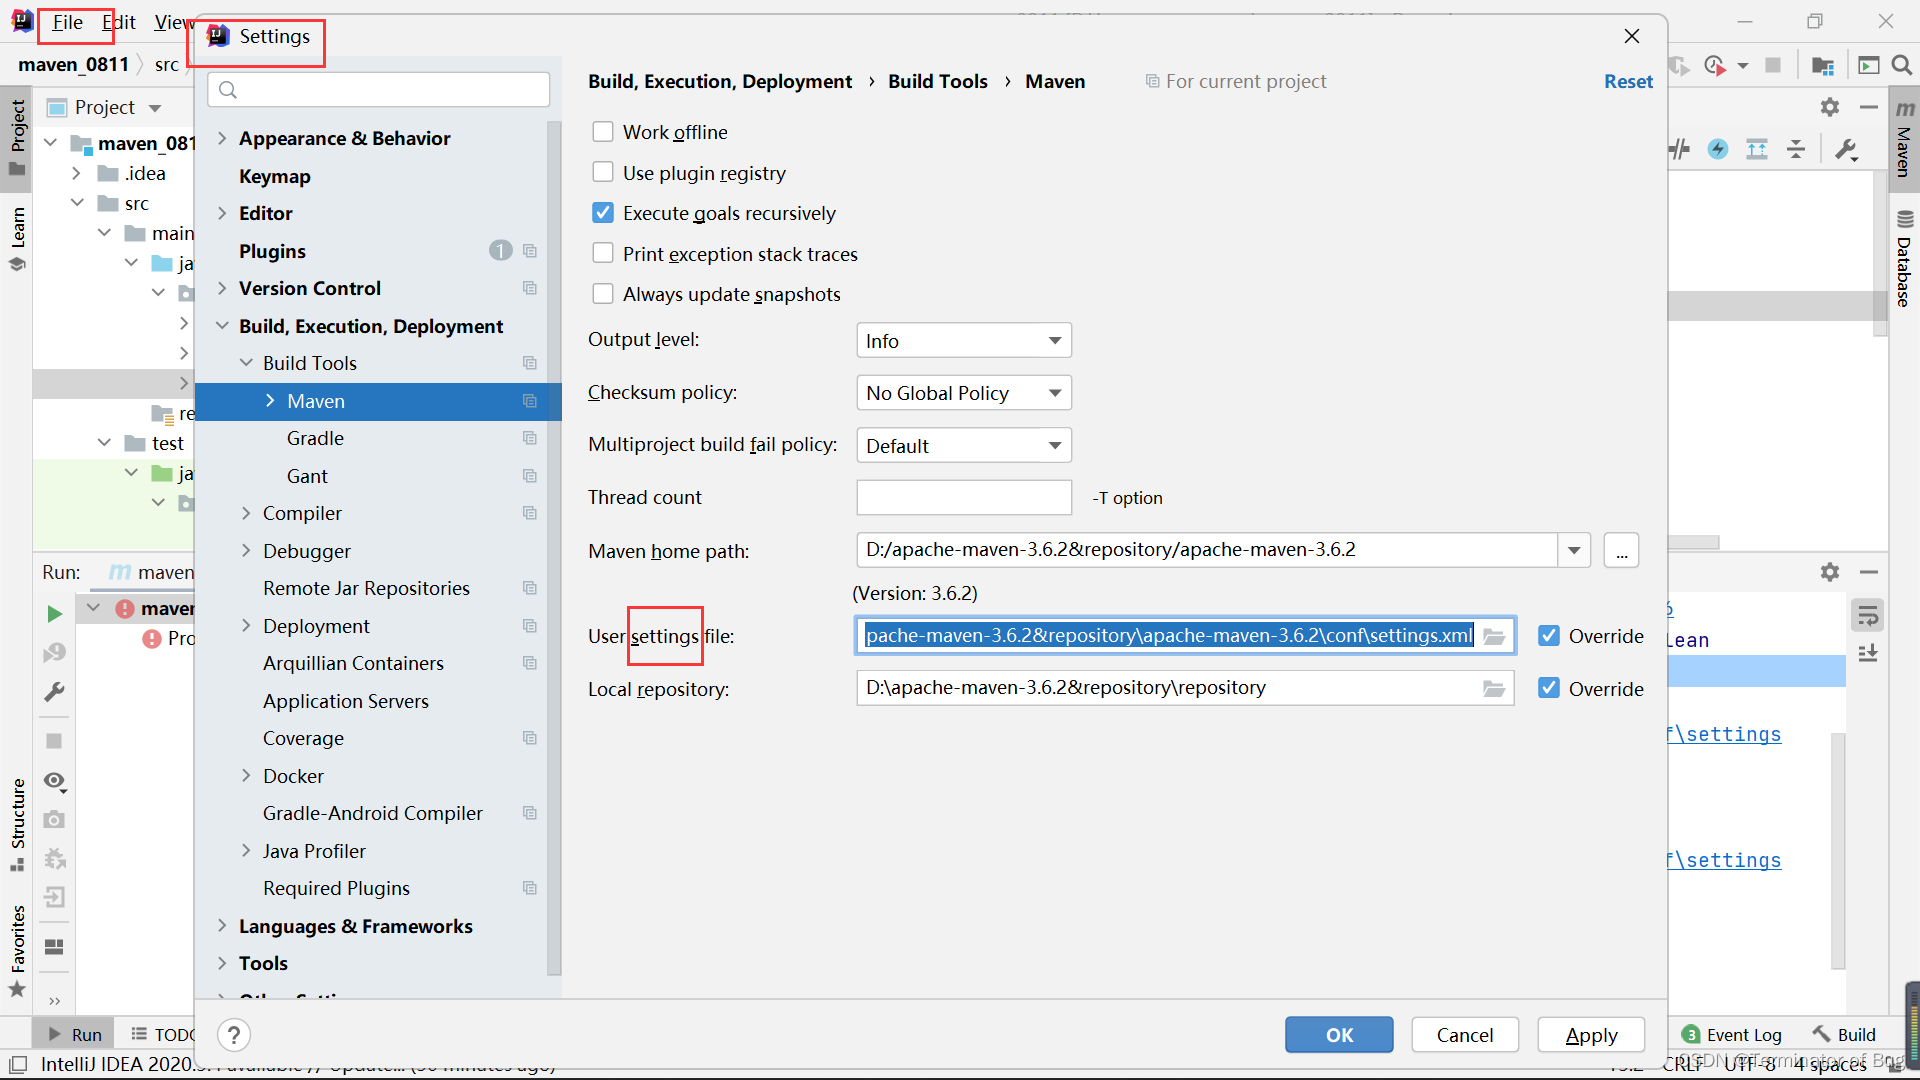
Task: Click the camera icon in Run panel sidebar
Action: pyautogui.click(x=54, y=820)
